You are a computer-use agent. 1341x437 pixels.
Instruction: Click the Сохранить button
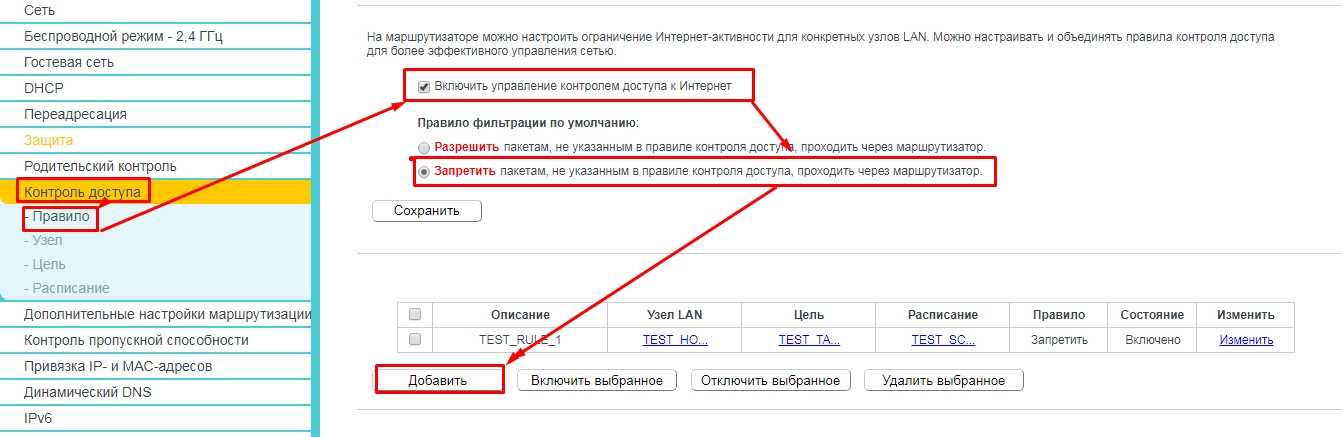(426, 211)
